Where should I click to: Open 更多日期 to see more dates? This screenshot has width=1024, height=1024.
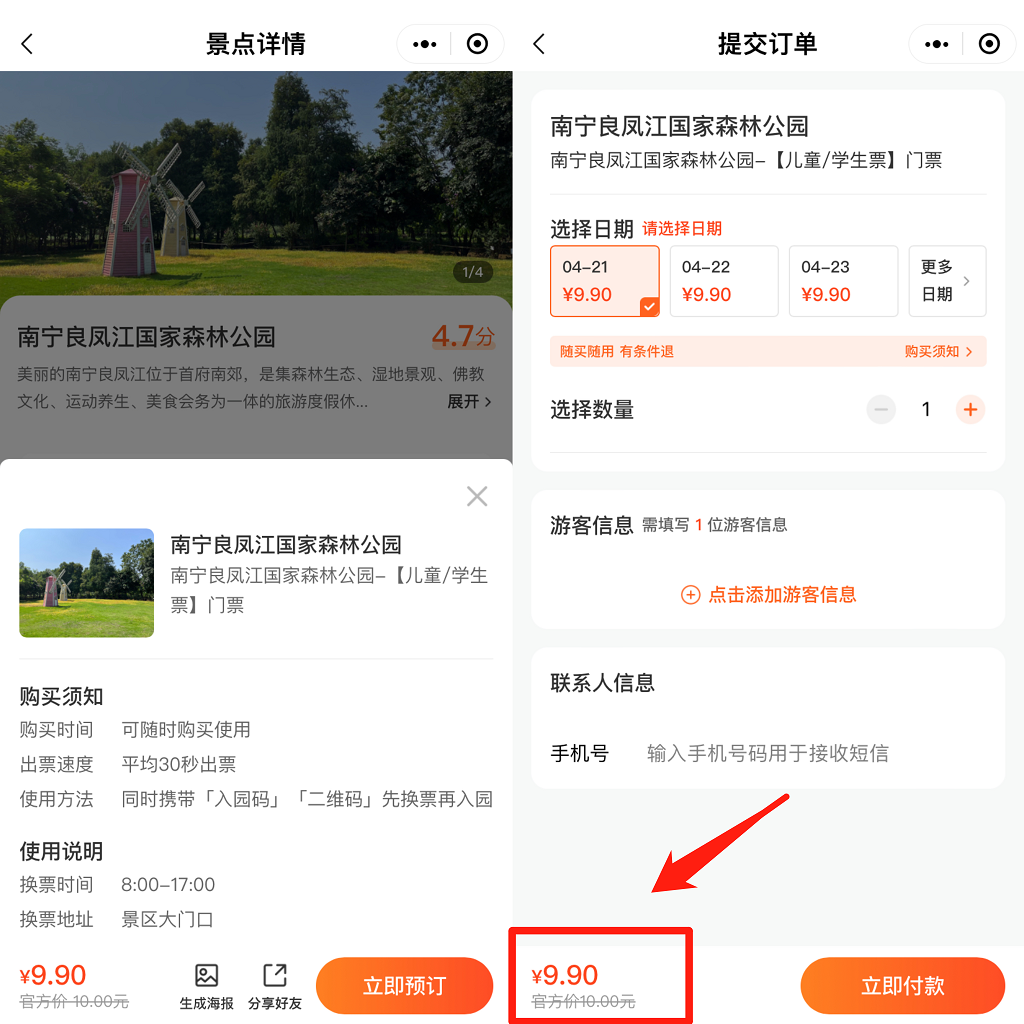tap(946, 281)
